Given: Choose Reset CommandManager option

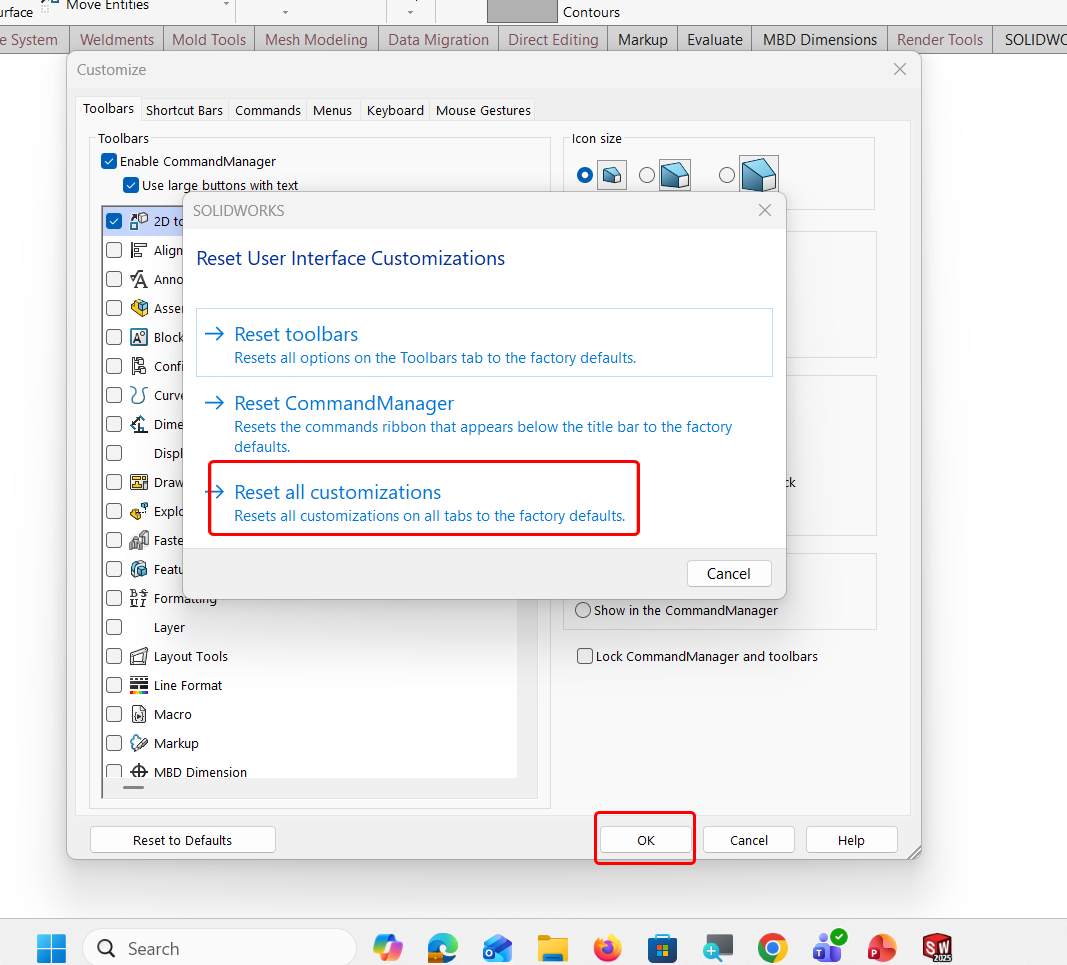Looking at the screenshot, I should [x=484, y=423].
